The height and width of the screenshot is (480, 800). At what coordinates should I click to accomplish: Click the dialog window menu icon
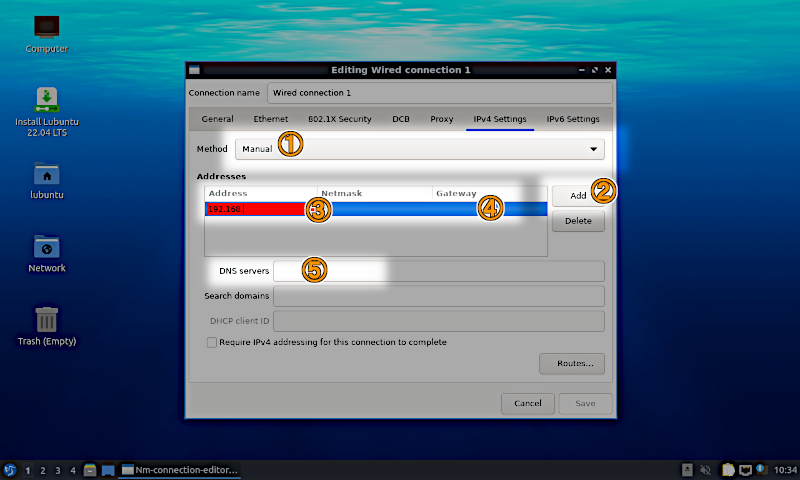tap(194, 70)
